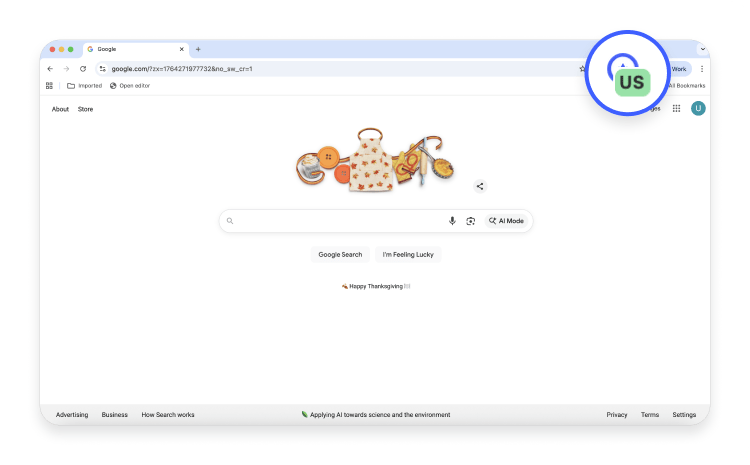Click I'm Feeling Lucky button
Screen dimensions: 750x465
click(x=408, y=255)
